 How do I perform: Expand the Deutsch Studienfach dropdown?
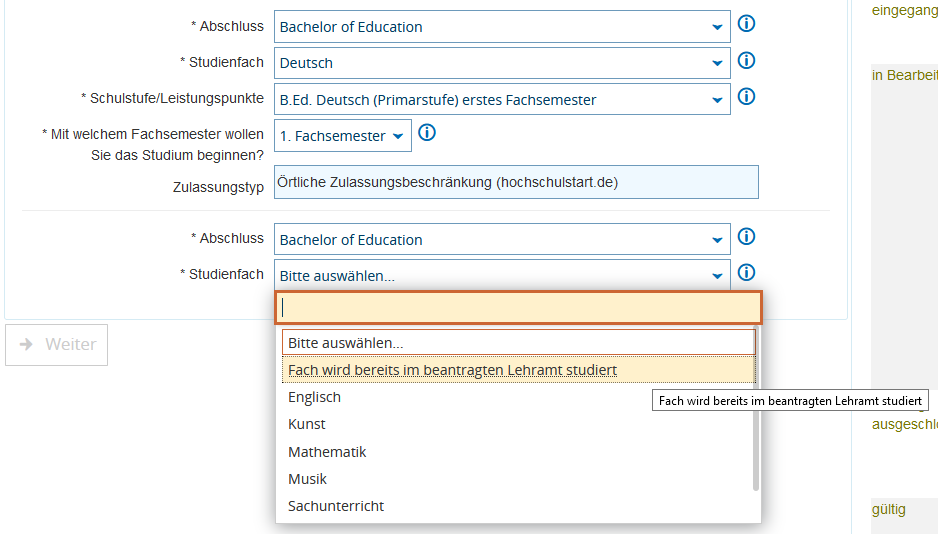502,63
